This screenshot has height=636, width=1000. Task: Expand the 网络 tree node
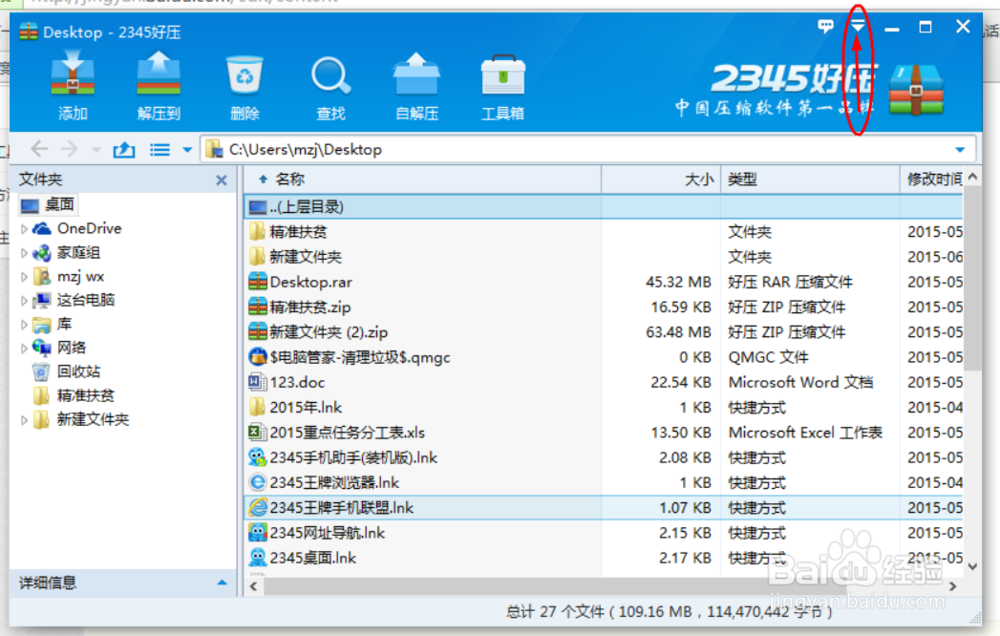point(24,348)
